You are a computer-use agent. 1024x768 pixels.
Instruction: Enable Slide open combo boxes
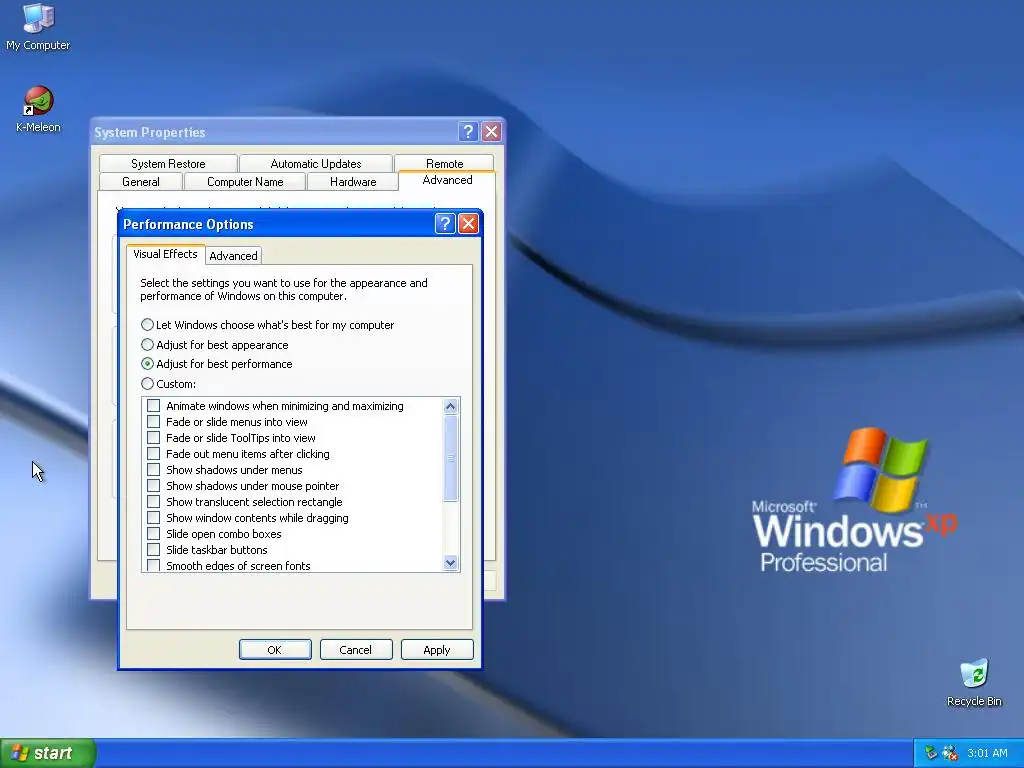(153, 534)
